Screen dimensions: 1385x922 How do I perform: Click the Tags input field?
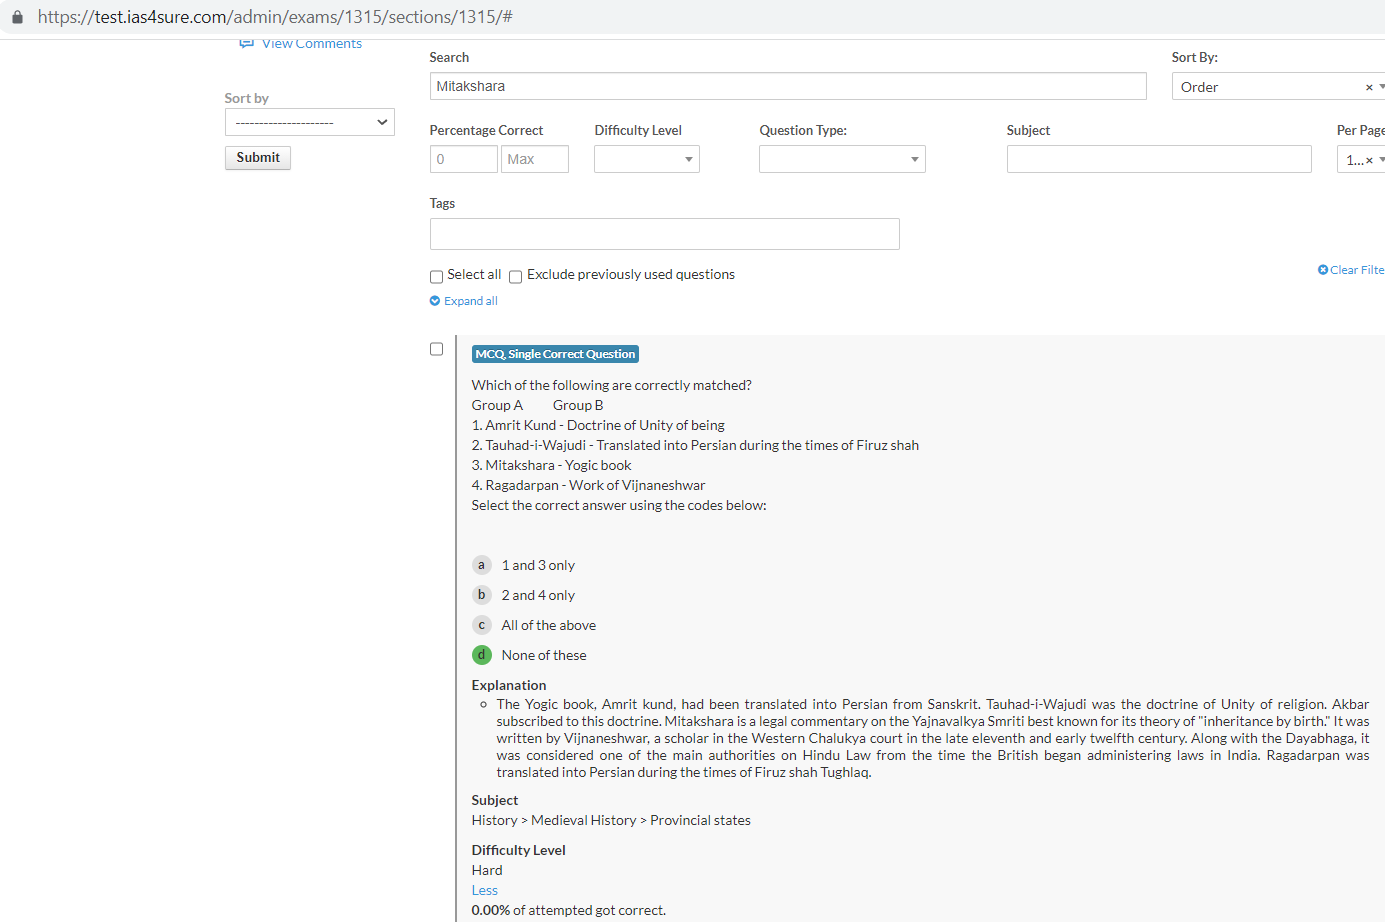664,234
